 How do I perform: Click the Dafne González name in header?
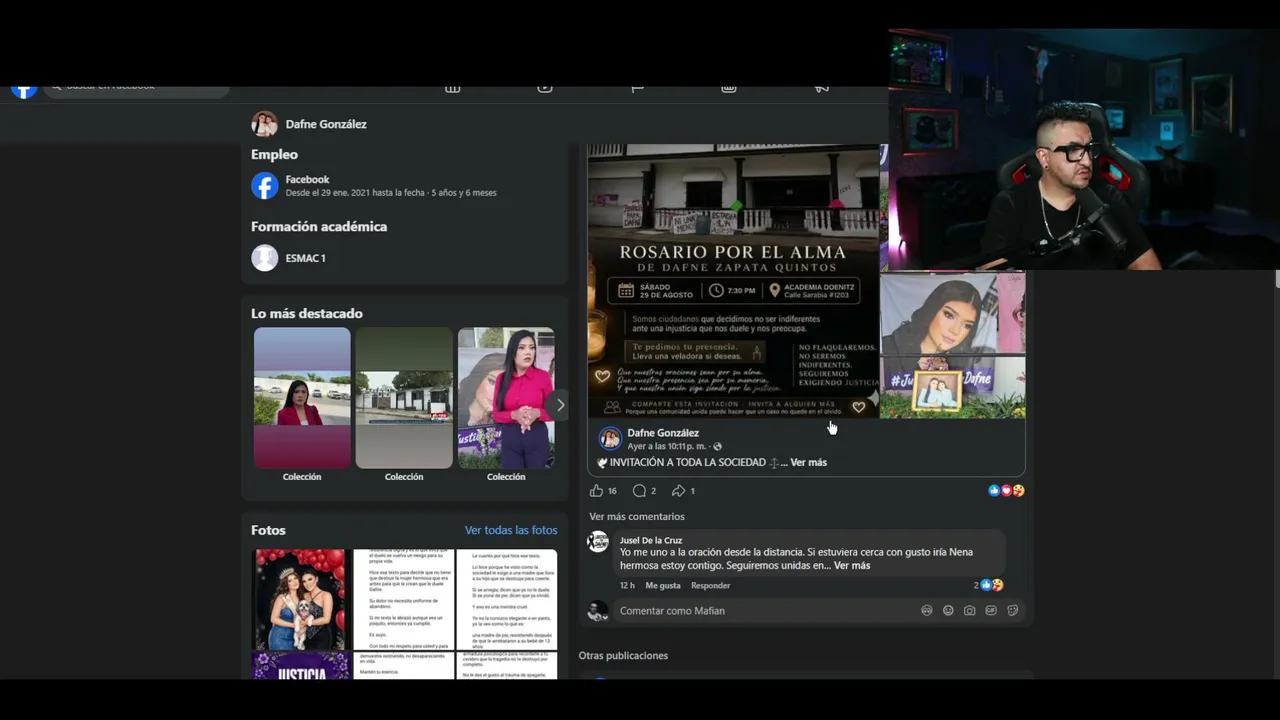coord(326,124)
